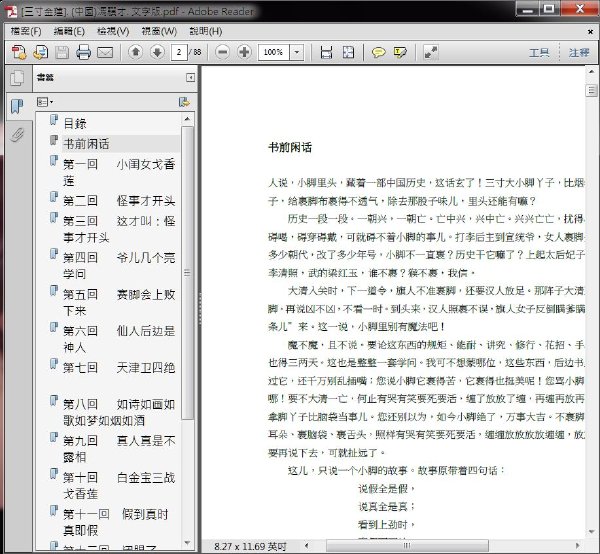Open the 視窗(W) menu

click(159, 31)
